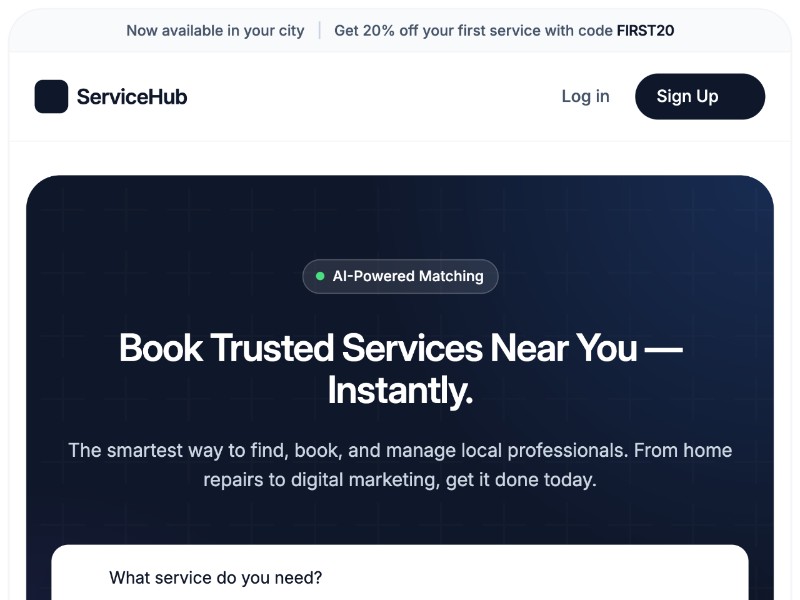Click 'Book Trusted Services Near You' headline

pyautogui.click(x=378, y=348)
